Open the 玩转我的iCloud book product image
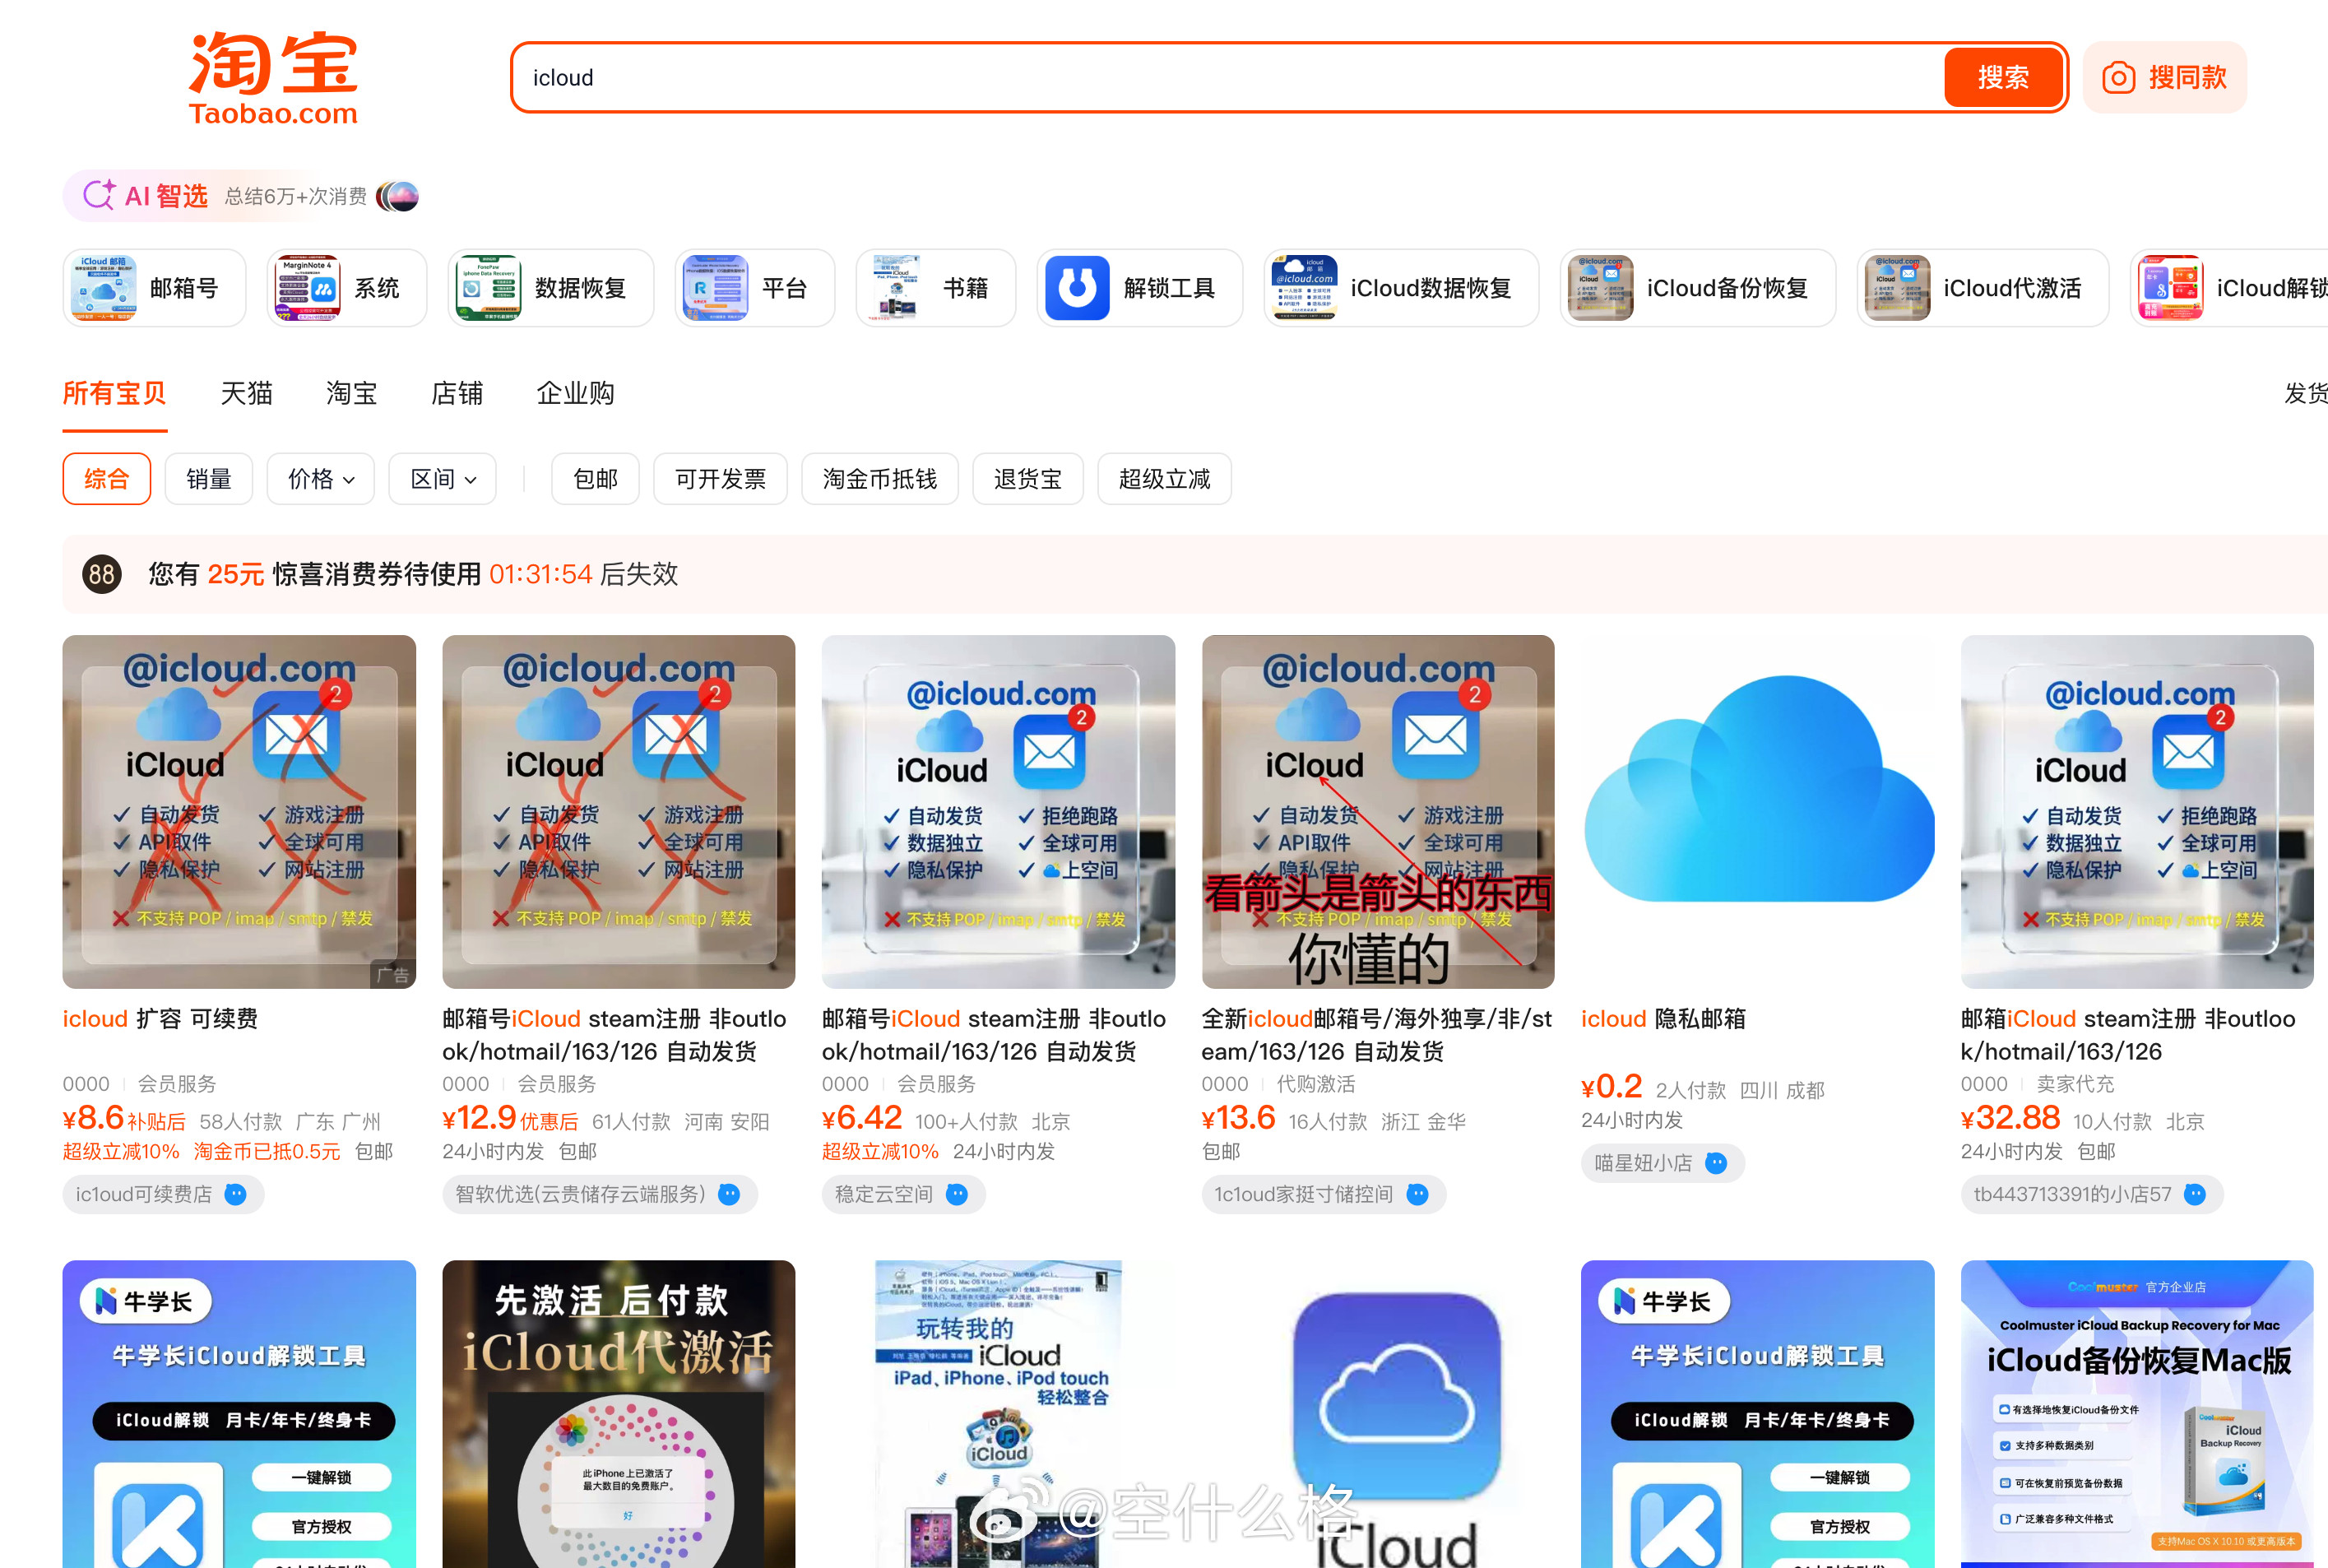Screen dimensions: 2328x1568 (998, 1414)
